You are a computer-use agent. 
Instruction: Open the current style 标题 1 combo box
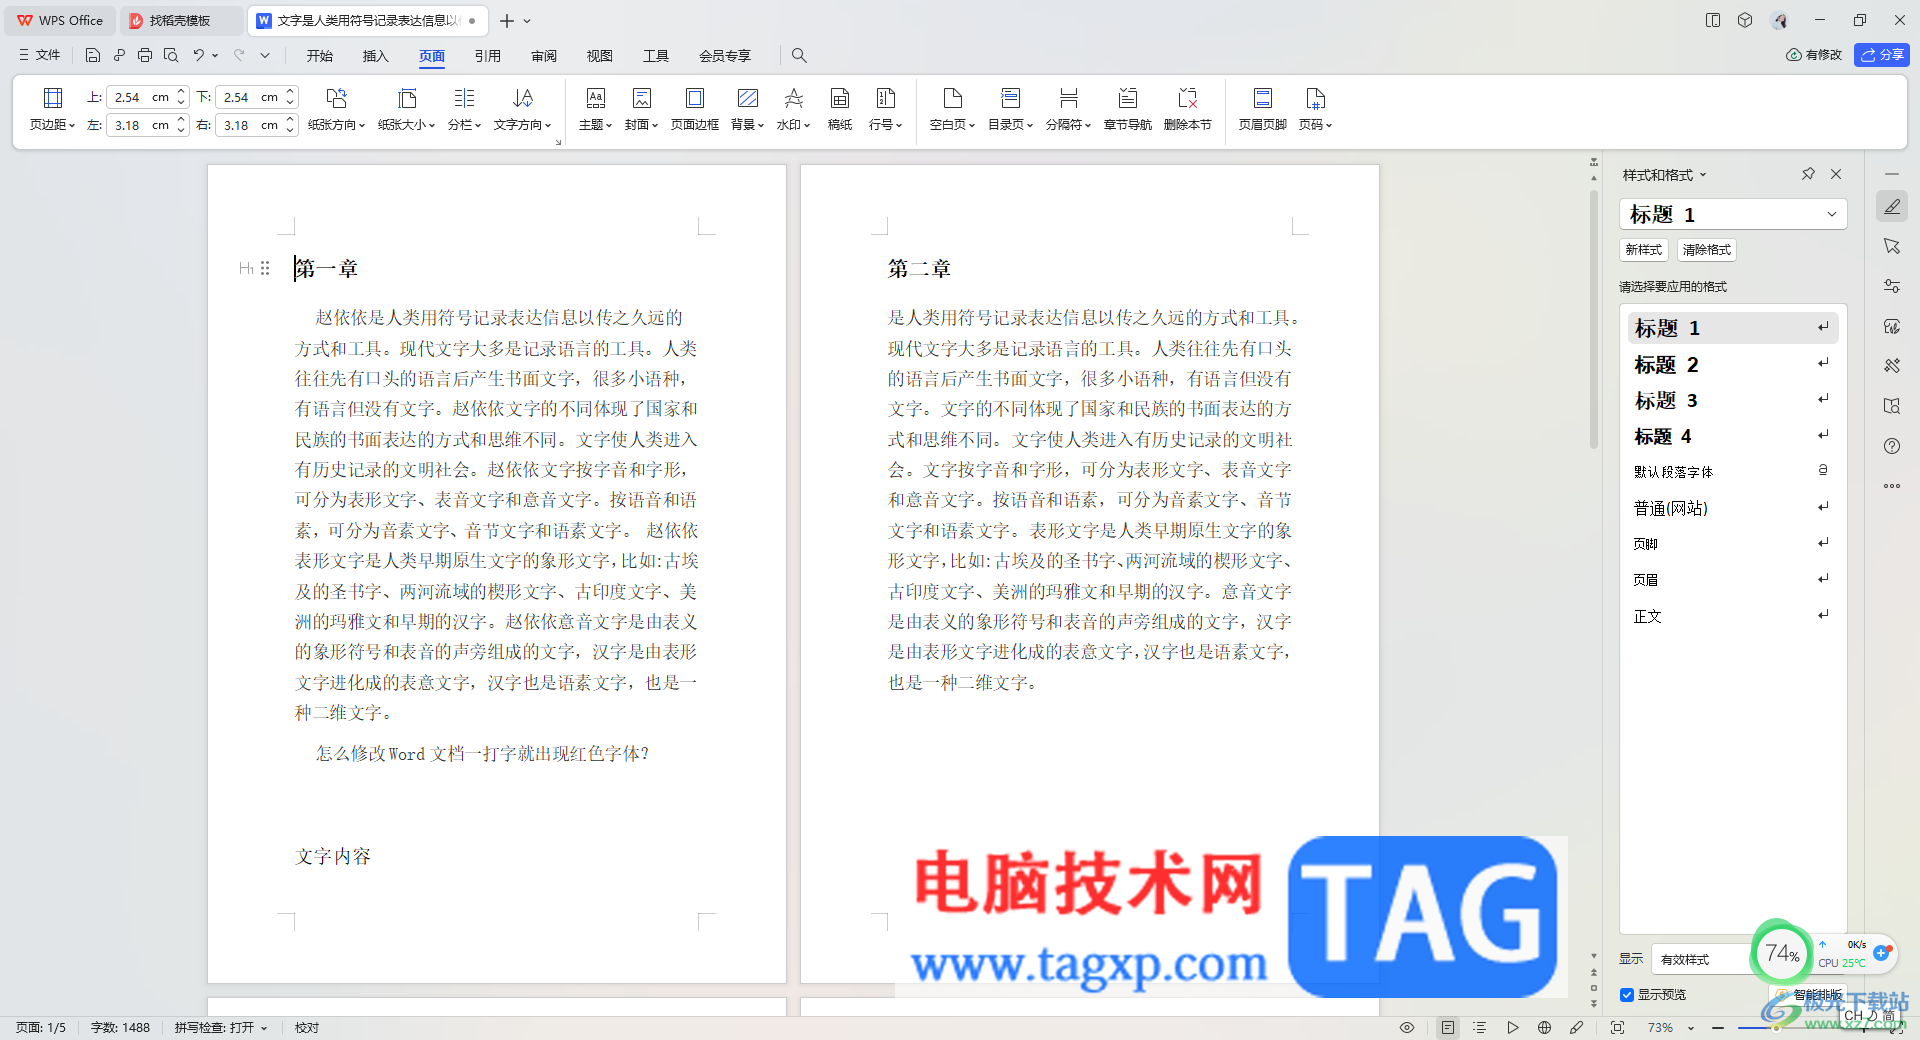click(x=1732, y=214)
